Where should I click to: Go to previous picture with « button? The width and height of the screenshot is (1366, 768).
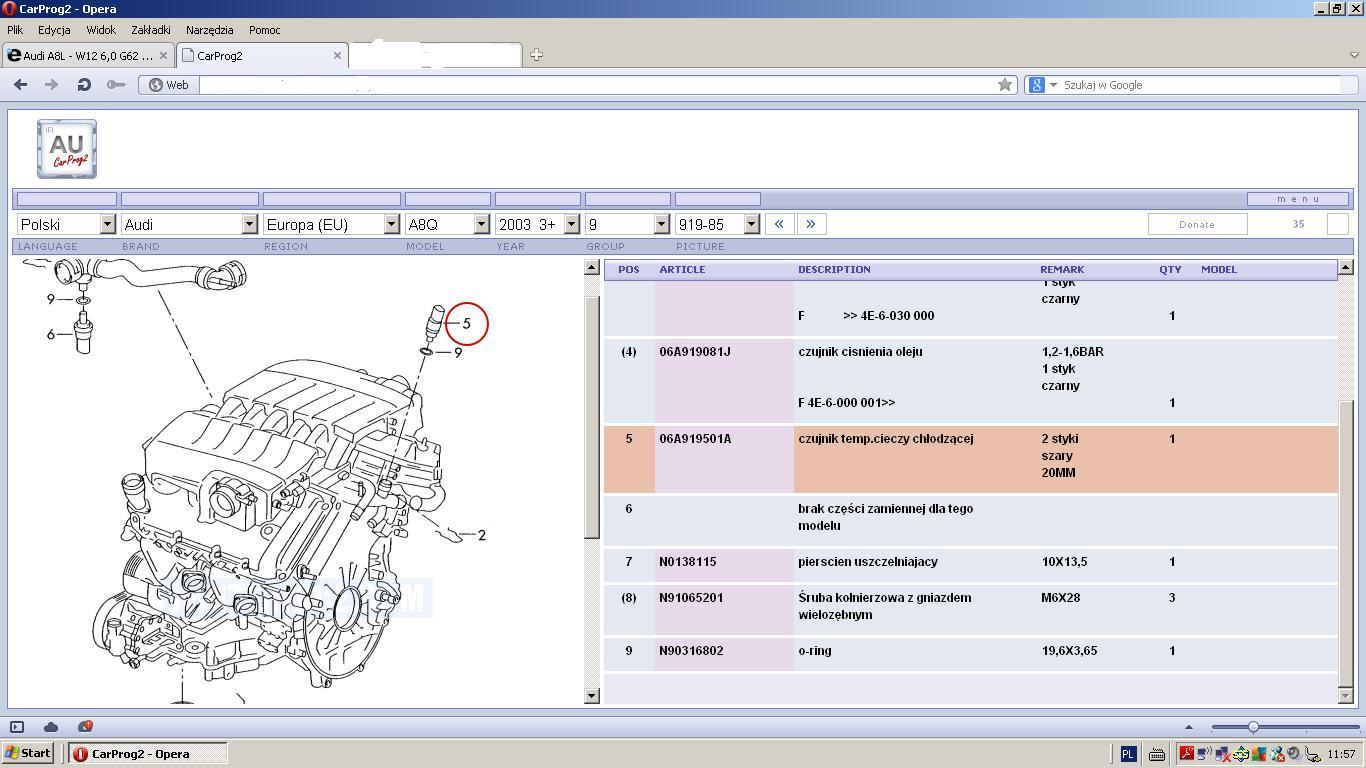[x=779, y=224]
